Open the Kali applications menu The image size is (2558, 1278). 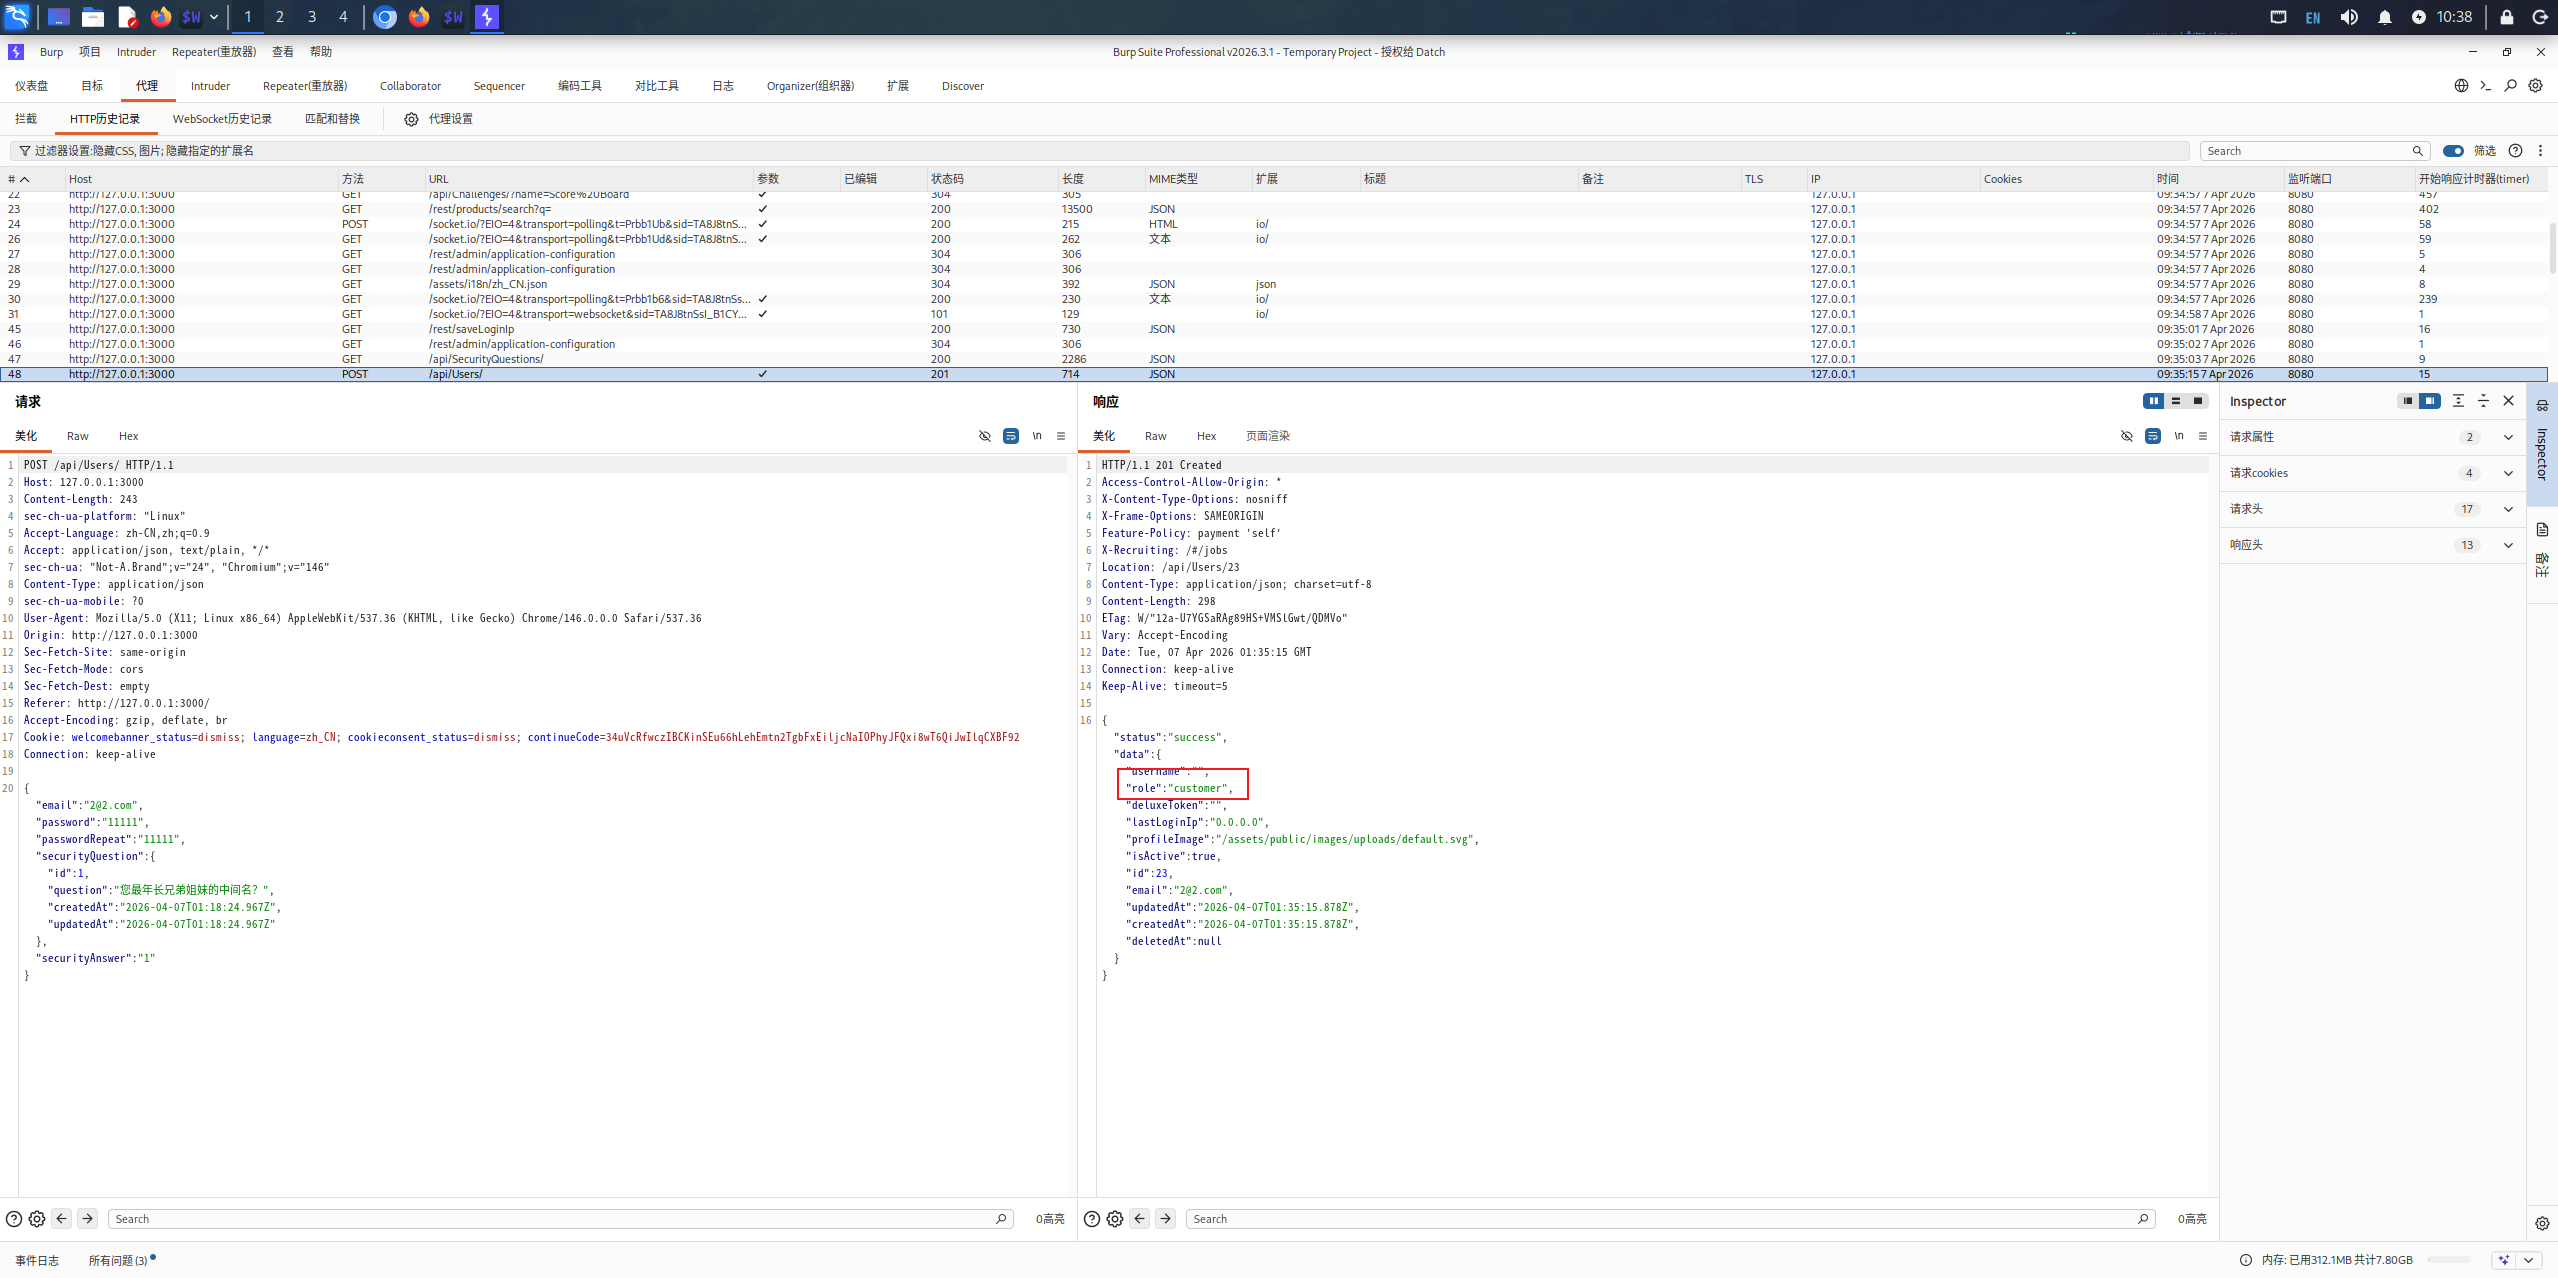pos(18,17)
